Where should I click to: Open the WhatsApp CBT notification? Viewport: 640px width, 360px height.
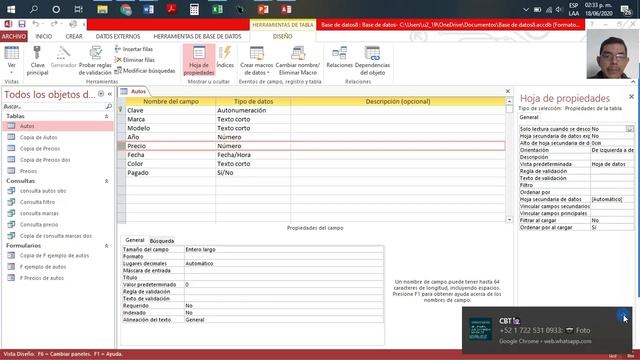547,330
